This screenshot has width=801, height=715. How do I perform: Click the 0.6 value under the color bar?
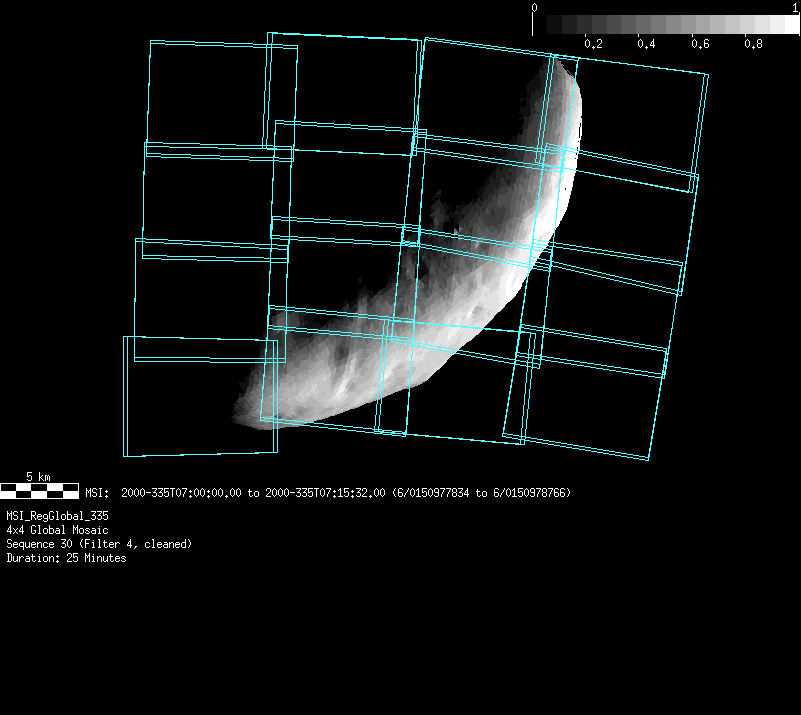tap(699, 44)
